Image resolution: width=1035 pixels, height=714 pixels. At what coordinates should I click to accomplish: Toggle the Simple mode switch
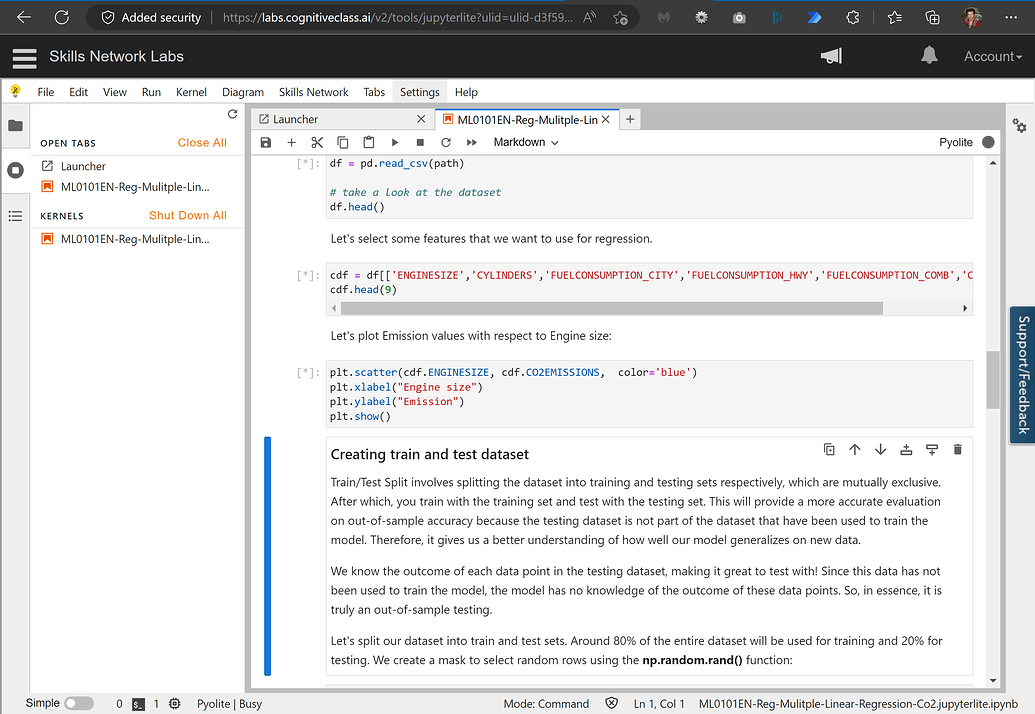[78, 704]
